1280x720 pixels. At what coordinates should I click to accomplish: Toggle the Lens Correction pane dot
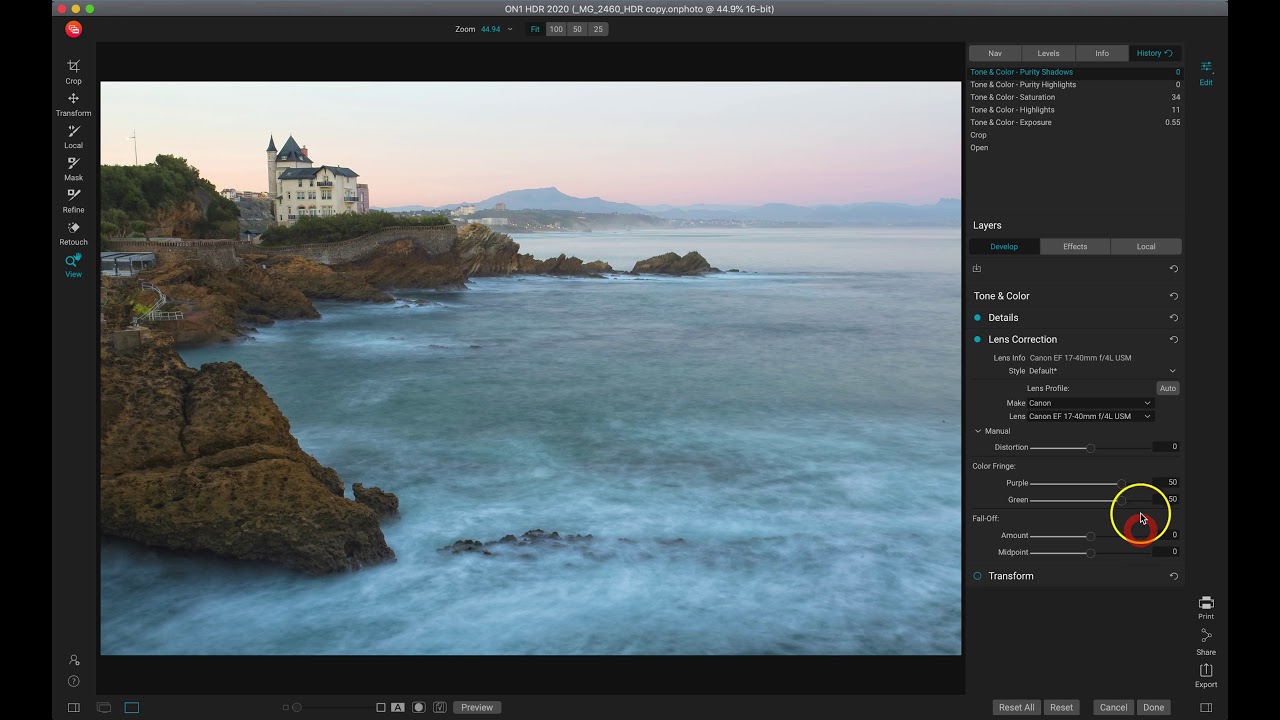(978, 340)
